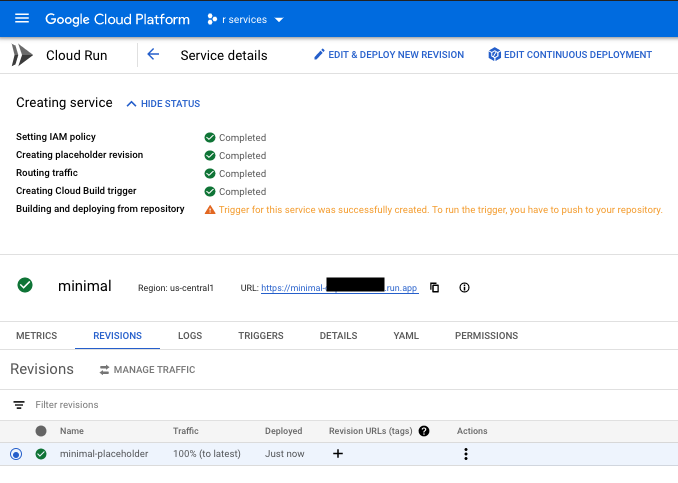Click the '100% (to latest)' traffic cell
The image size is (678, 483).
click(x=207, y=454)
